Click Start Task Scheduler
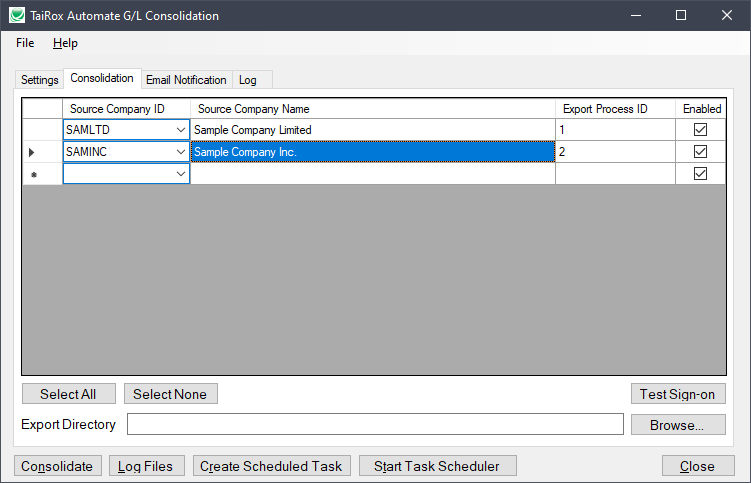 437,466
